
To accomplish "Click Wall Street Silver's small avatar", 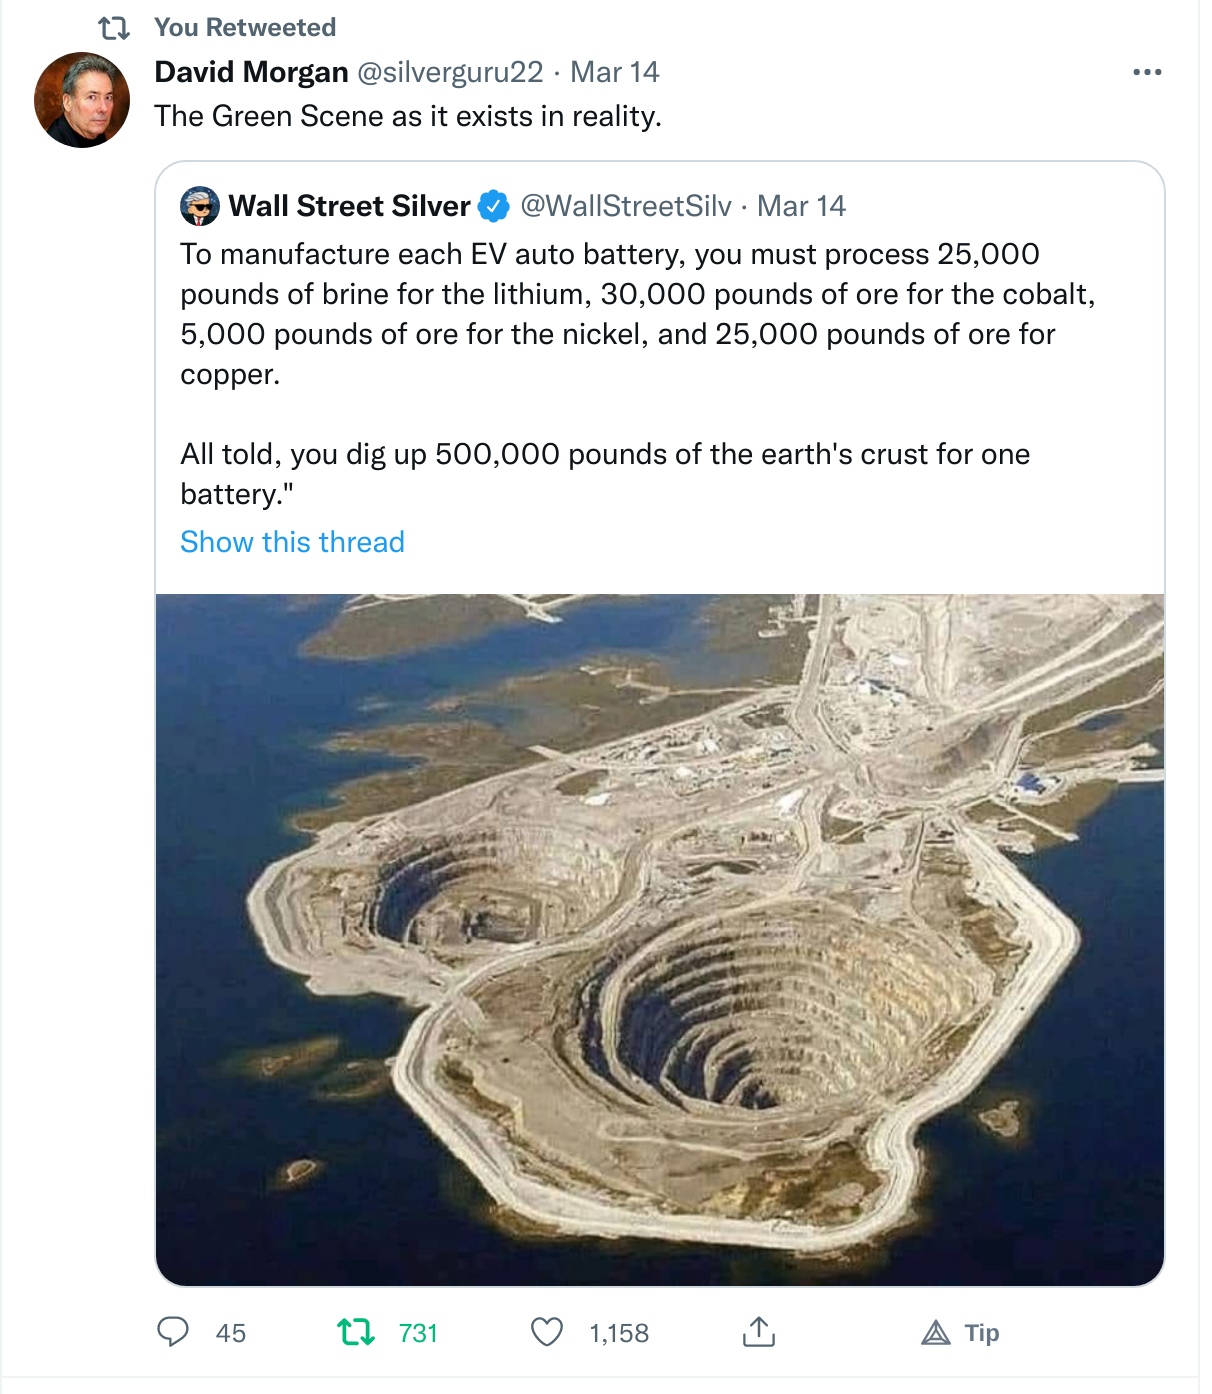I will tap(200, 206).
